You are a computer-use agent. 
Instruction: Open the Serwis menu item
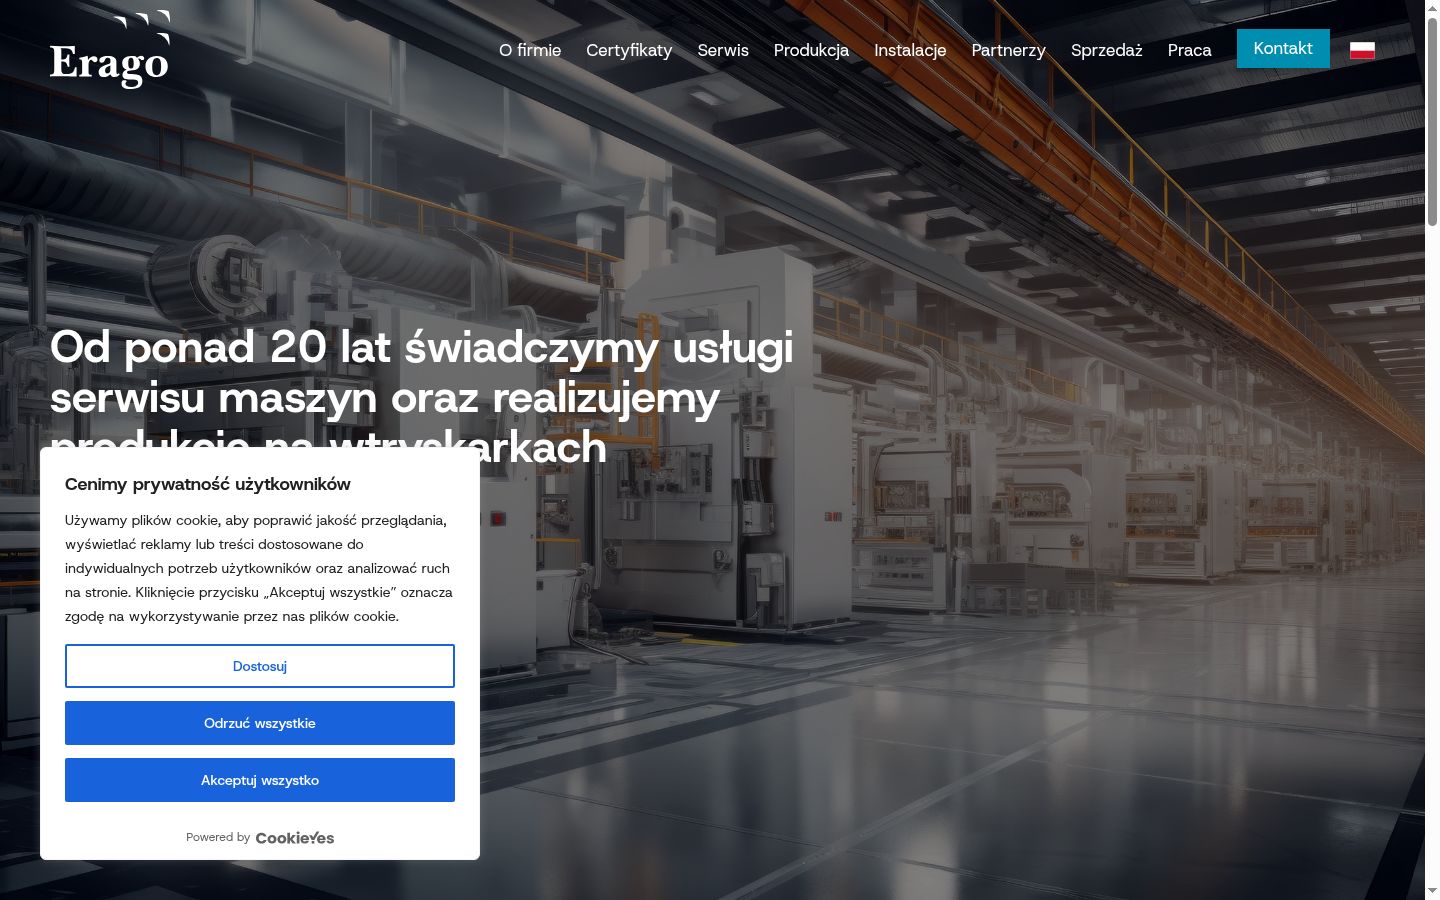(723, 50)
